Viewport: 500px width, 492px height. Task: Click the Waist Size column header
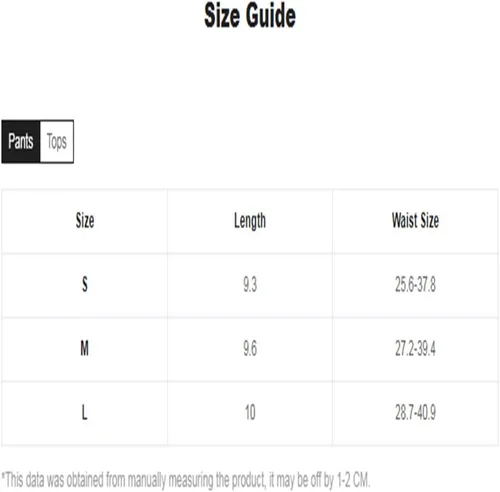[415, 221]
